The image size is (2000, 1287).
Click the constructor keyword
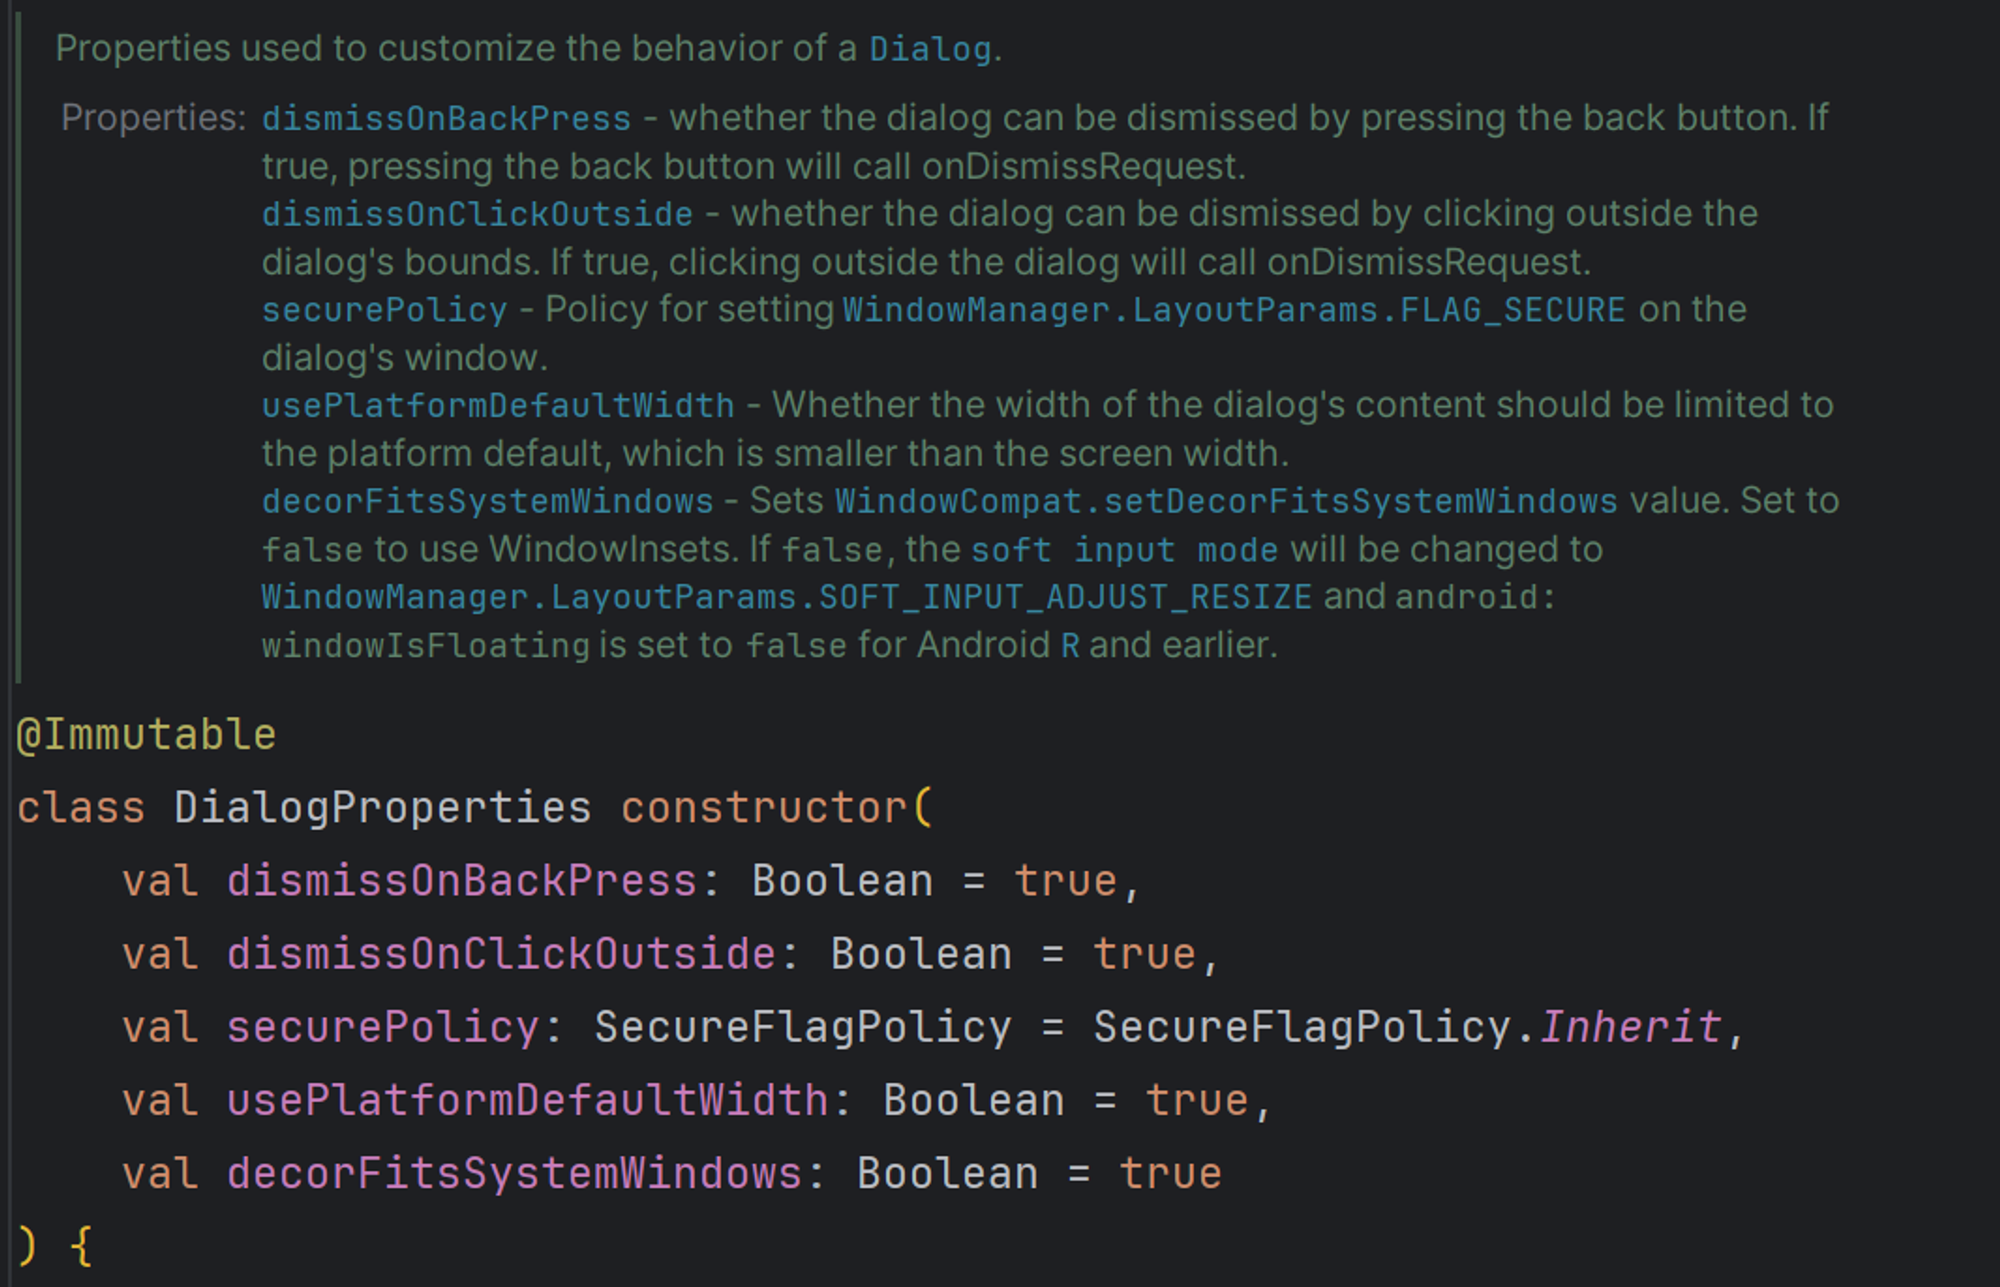[x=764, y=808]
